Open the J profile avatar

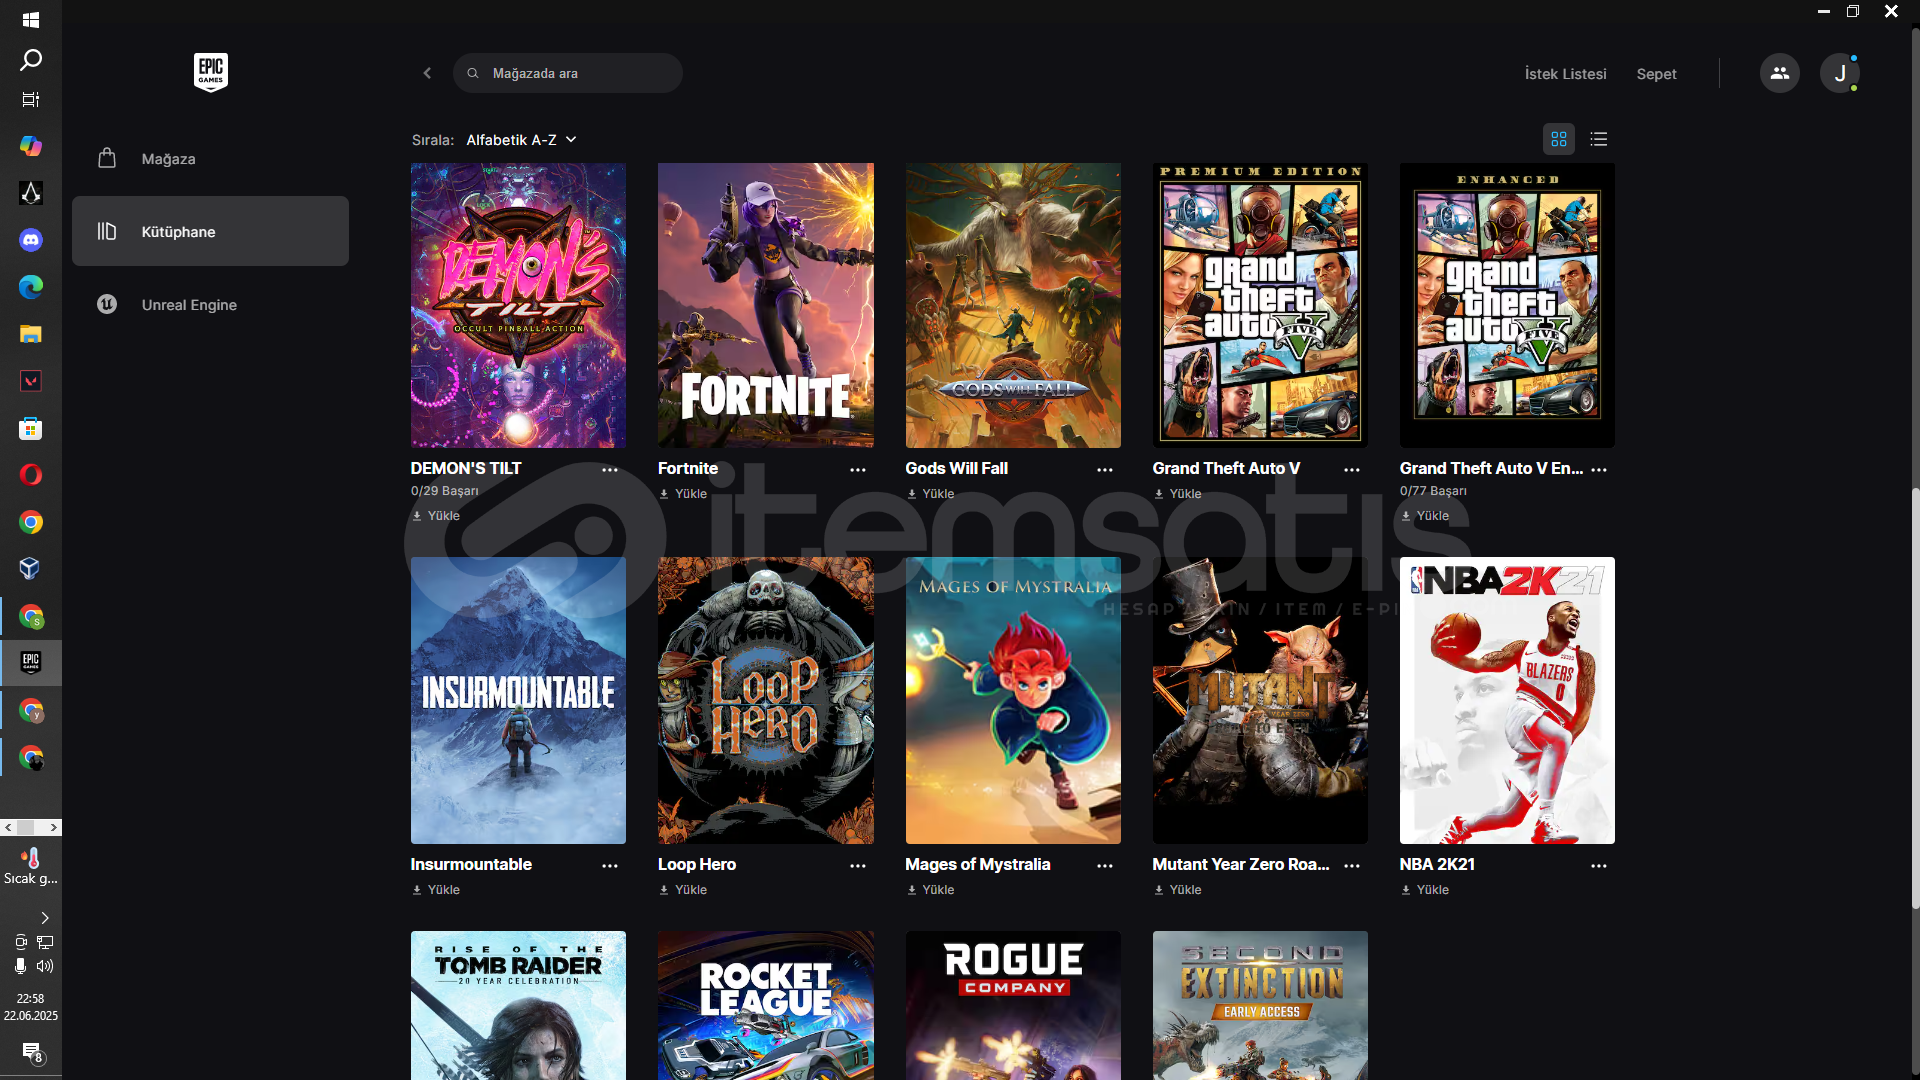1839,73
